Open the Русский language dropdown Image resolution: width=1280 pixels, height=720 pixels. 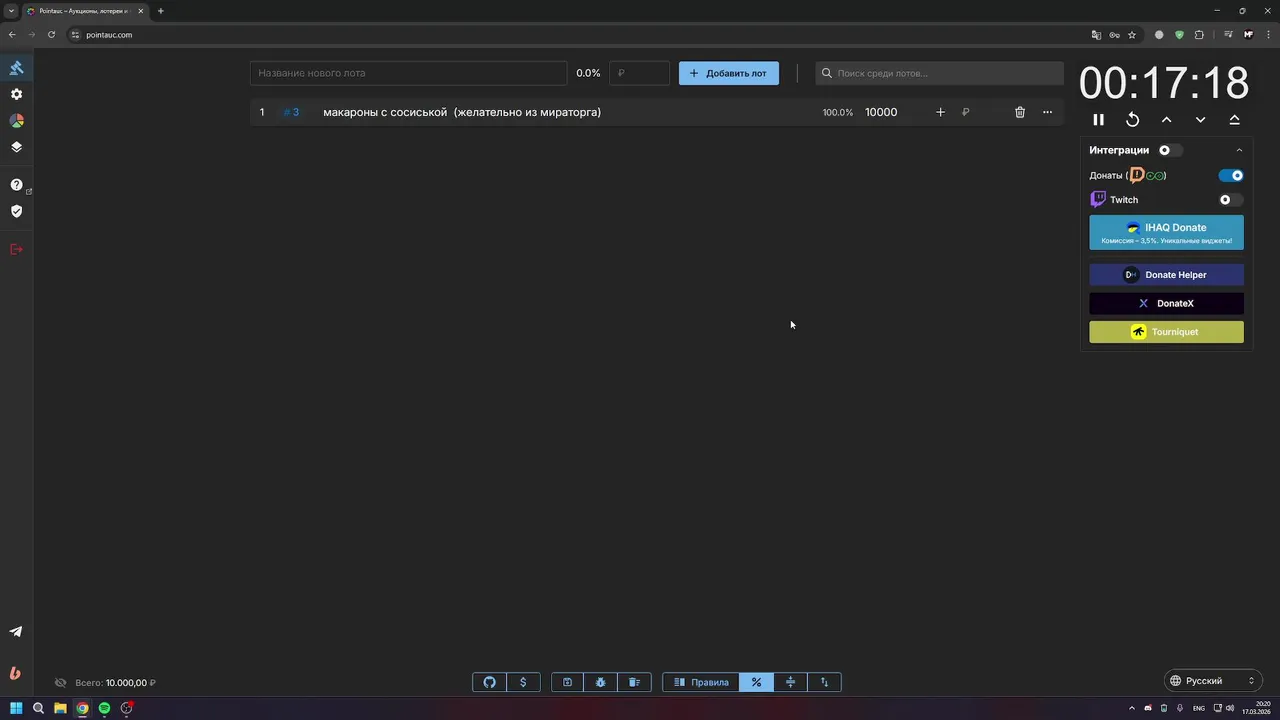(x=1212, y=681)
